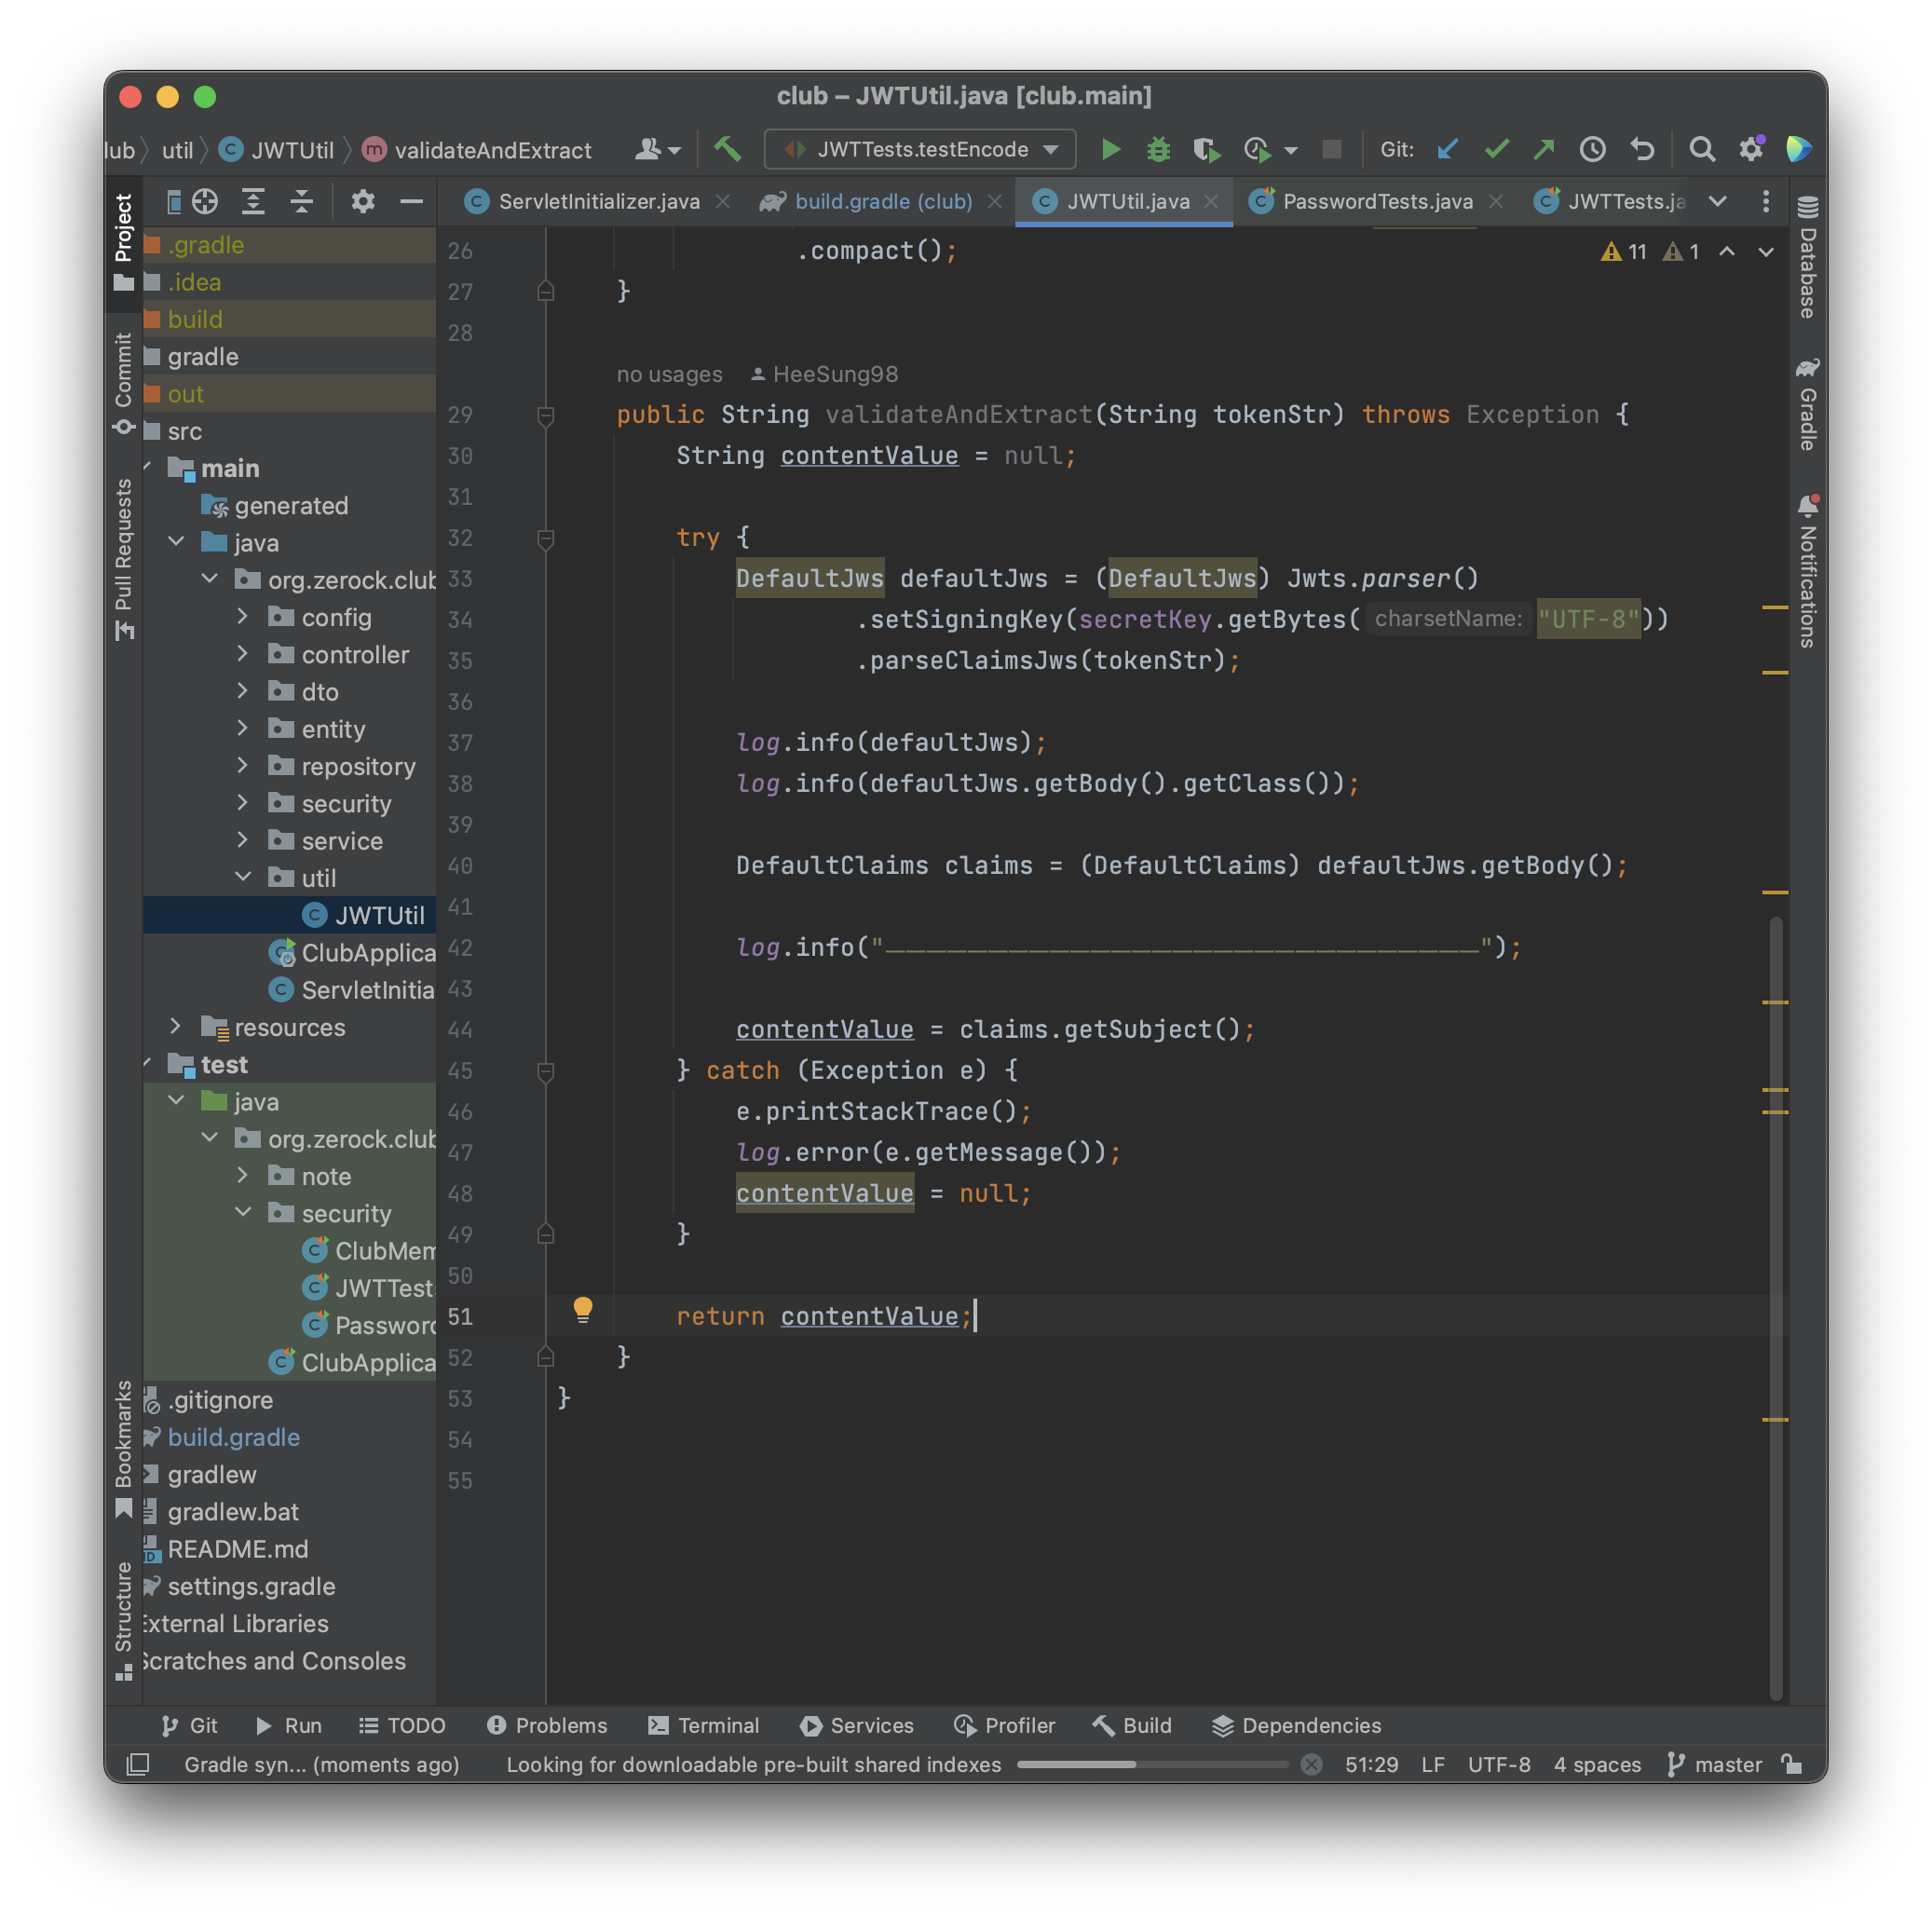Click the intention lightbulb on line 51

point(583,1308)
